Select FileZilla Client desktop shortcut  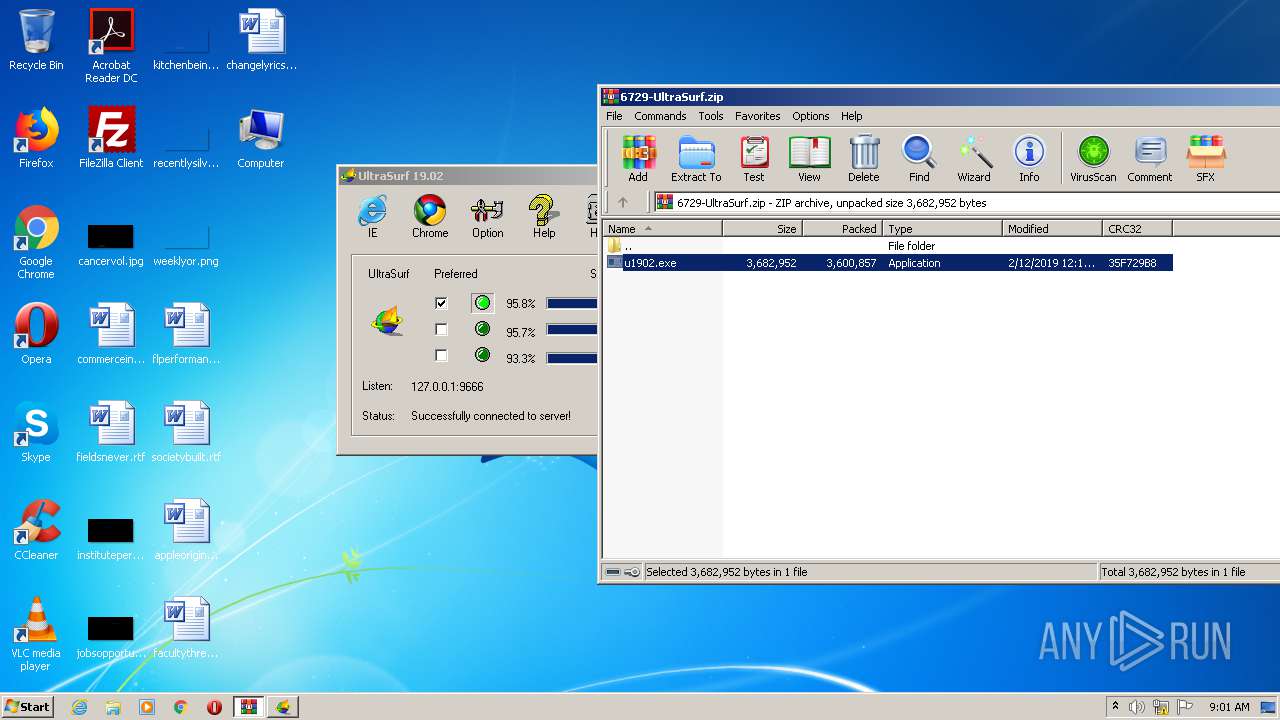pos(111,138)
